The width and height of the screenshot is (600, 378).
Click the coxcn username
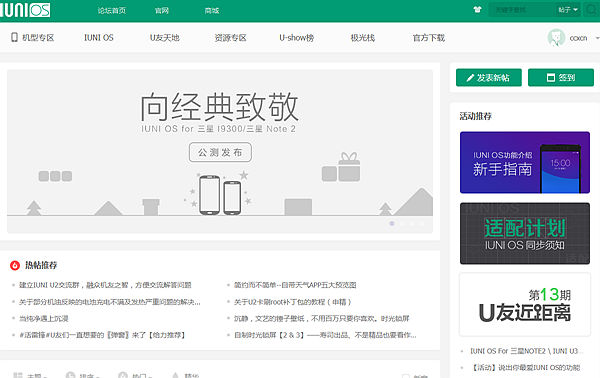[578, 38]
